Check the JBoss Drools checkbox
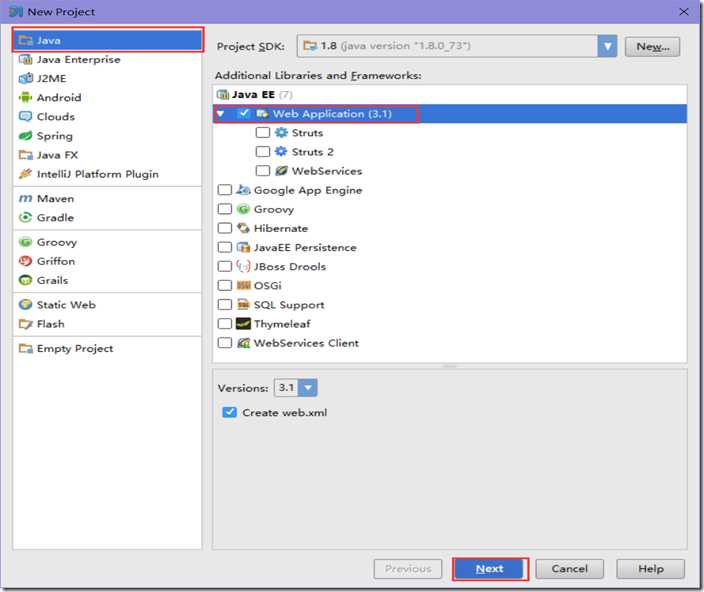704x592 pixels. 224,266
